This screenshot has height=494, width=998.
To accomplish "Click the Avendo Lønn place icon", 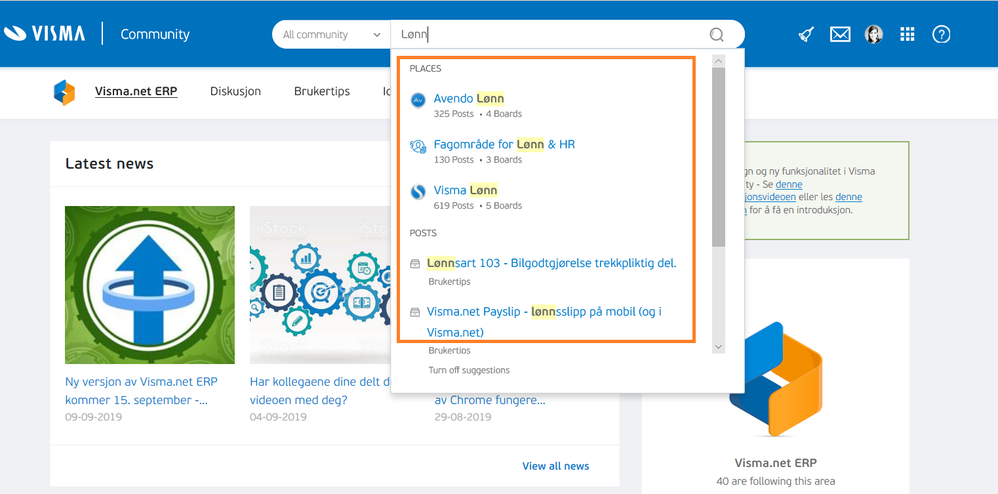I will coord(418,100).
